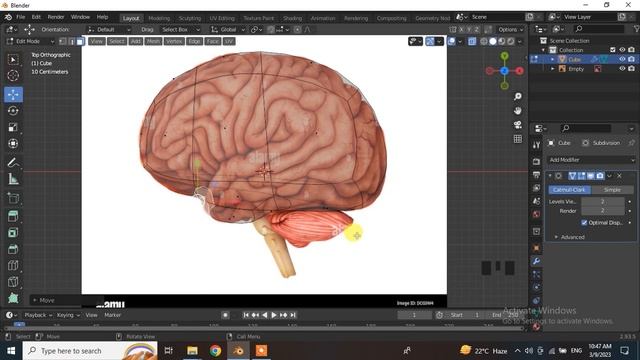Open Playback menu in timeline

pyautogui.click(x=38, y=315)
